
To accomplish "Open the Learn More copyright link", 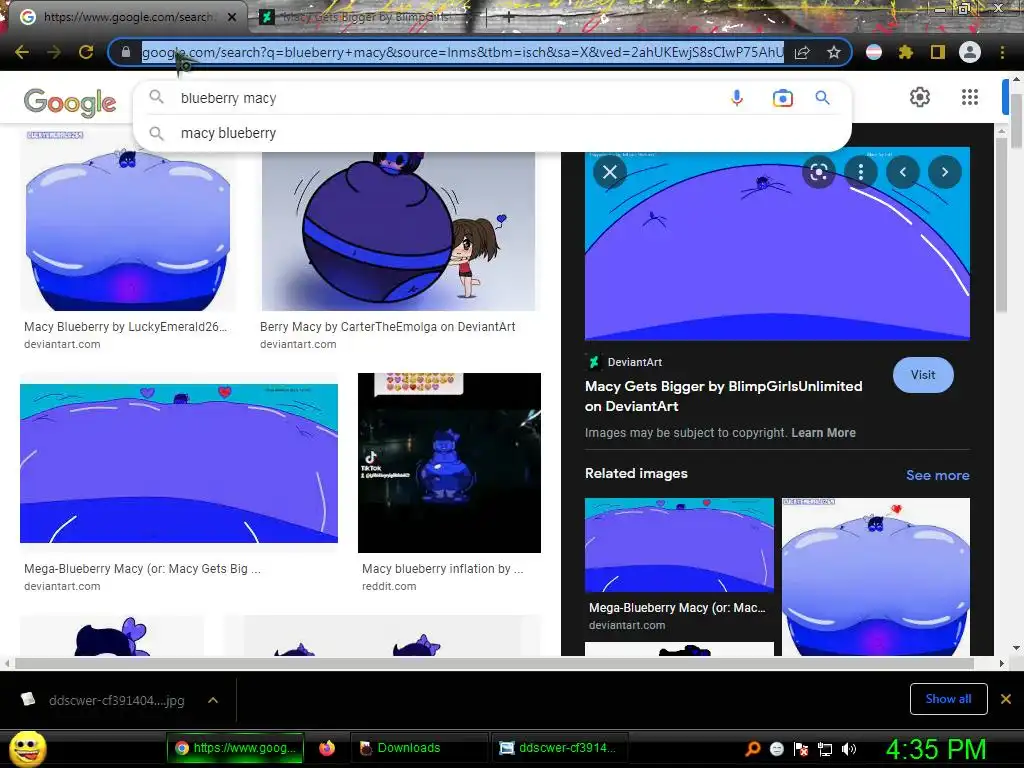I will click(823, 433).
